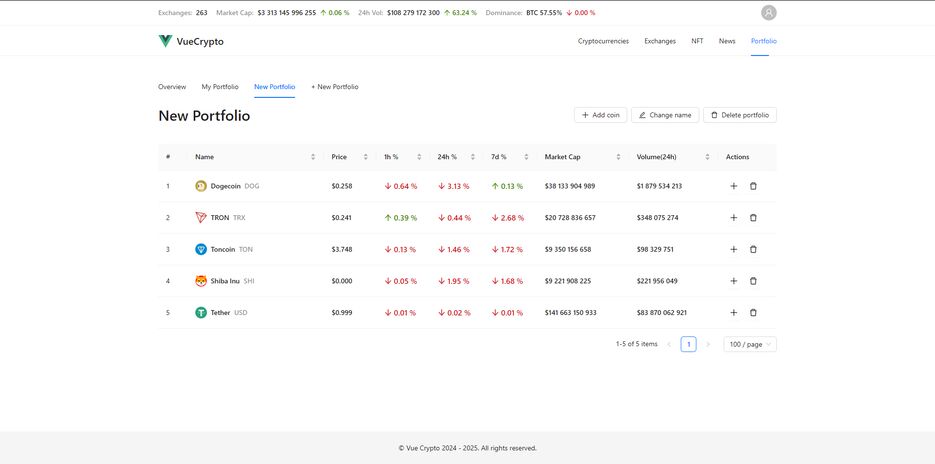Click the Toncoin coin icon
Viewport: 935px width, 464px height.
201,249
